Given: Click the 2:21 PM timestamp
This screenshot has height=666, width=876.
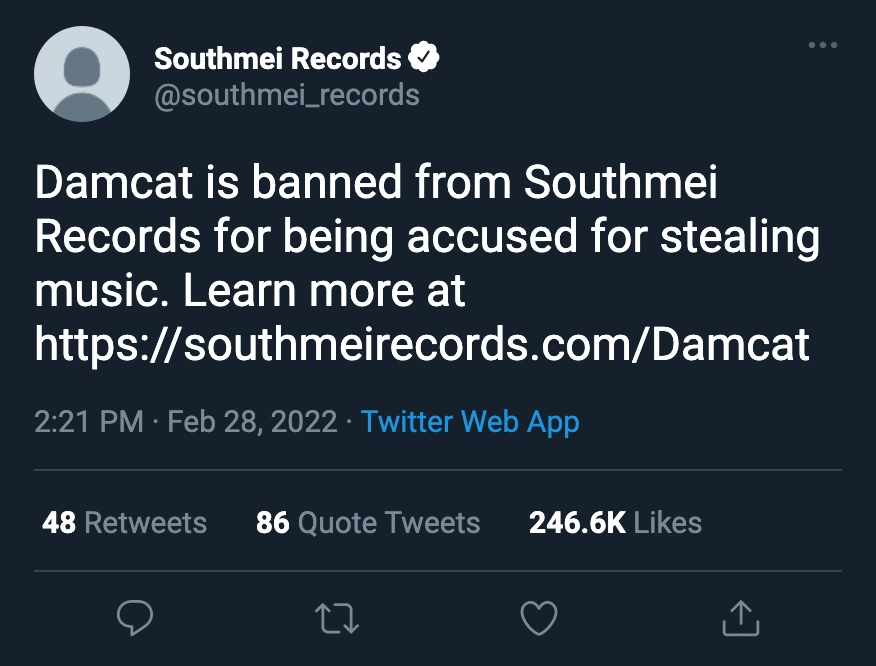Looking at the screenshot, I should pos(89,421).
